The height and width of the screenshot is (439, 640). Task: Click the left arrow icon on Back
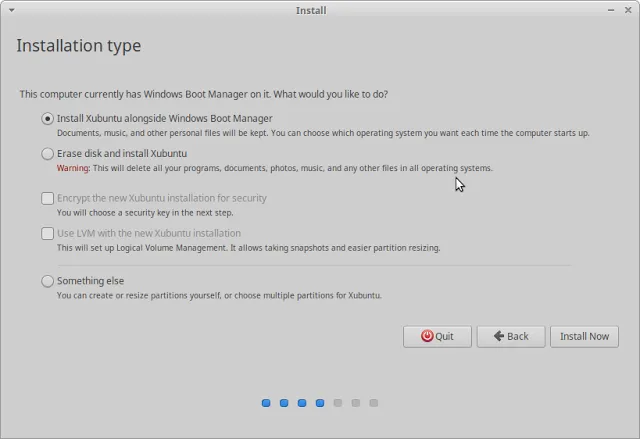click(x=497, y=336)
